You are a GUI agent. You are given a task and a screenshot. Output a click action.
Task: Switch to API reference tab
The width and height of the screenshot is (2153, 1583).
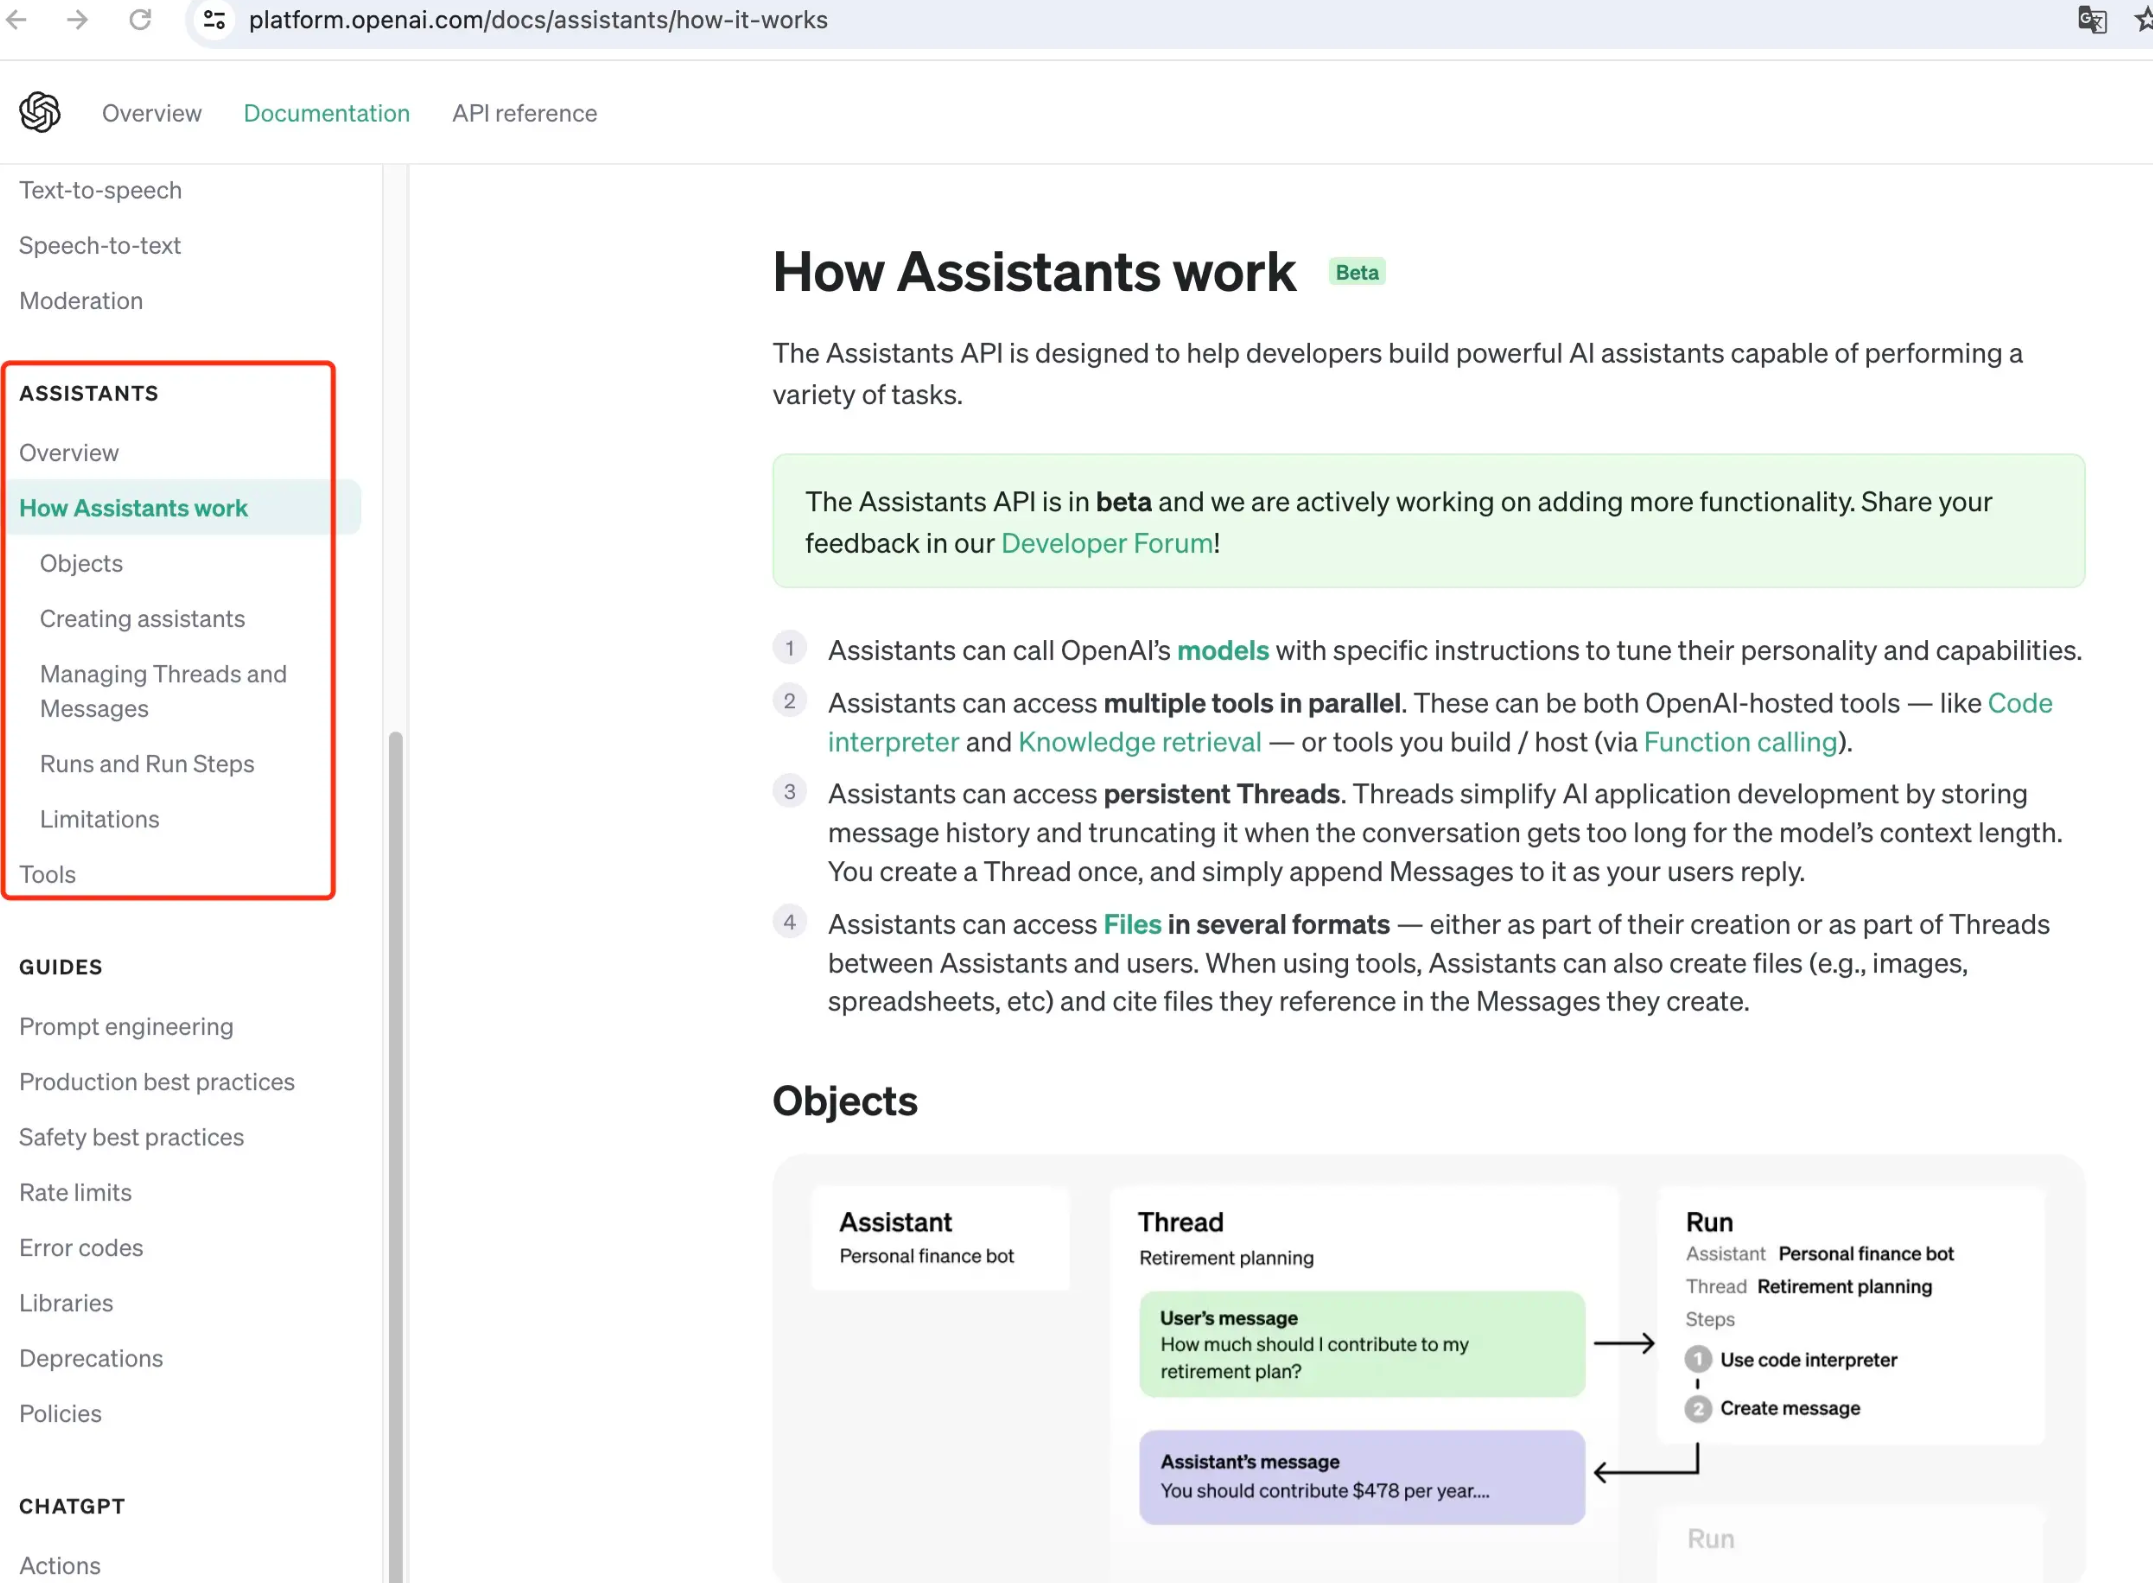point(524,113)
